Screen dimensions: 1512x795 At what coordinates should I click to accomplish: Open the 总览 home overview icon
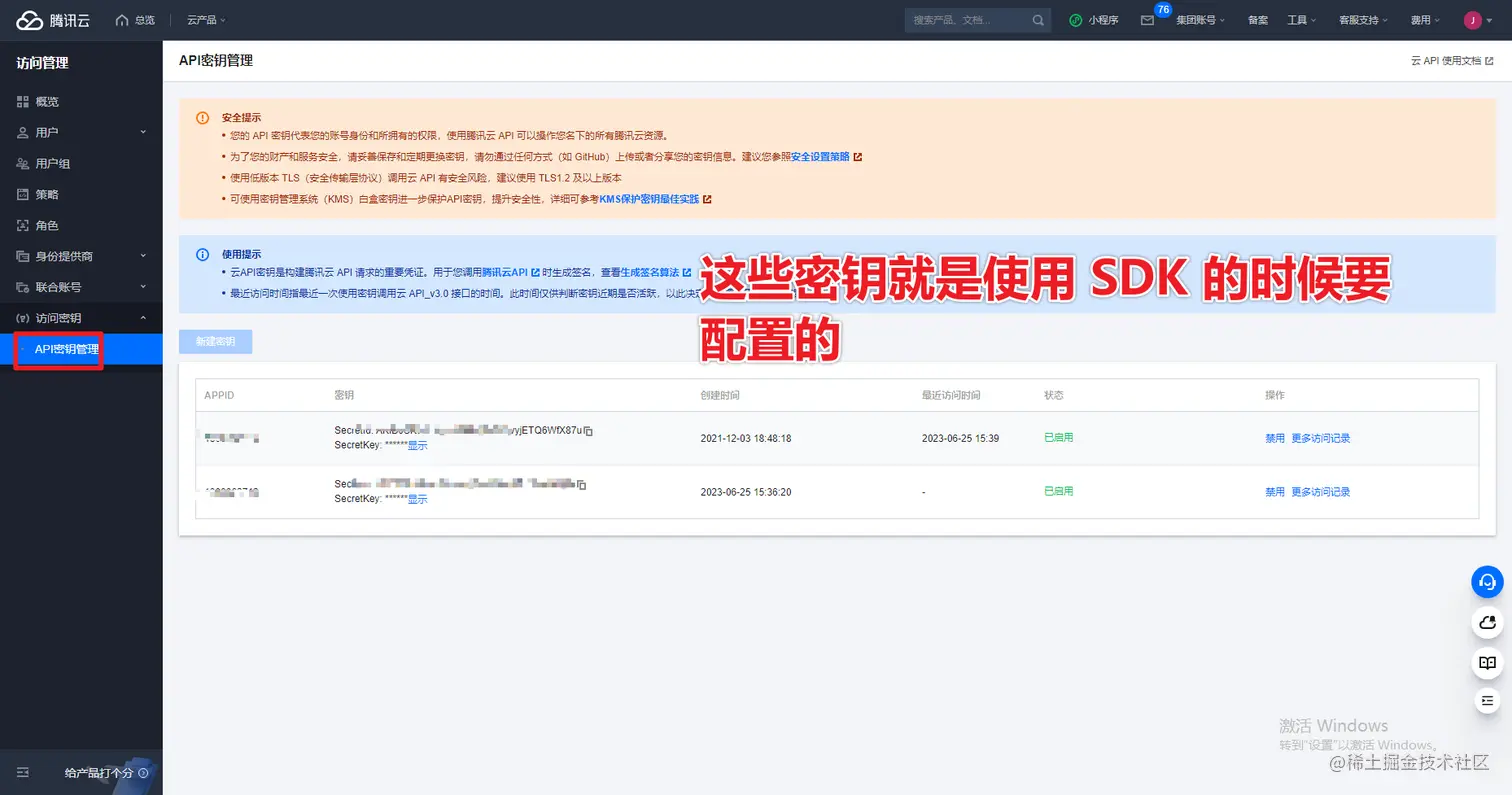[x=123, y=20]
